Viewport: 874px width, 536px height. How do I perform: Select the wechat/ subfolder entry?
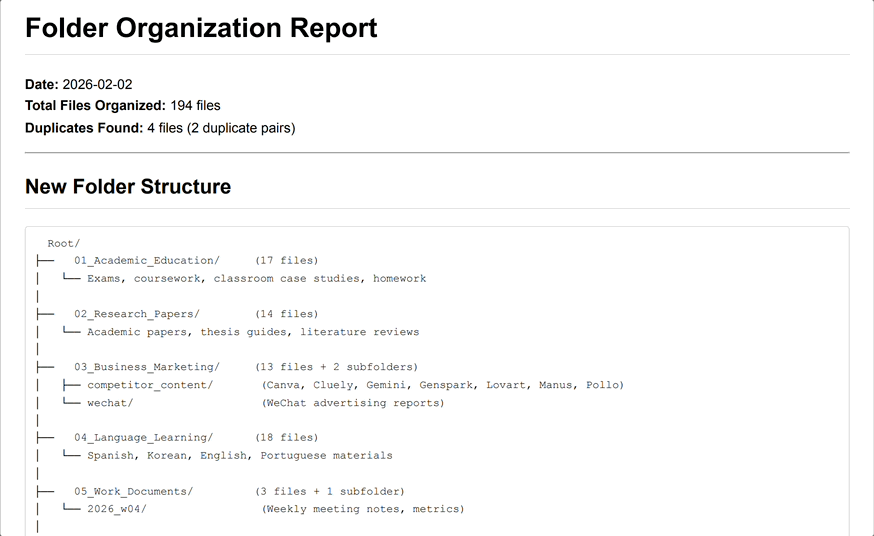coord(110,403)
